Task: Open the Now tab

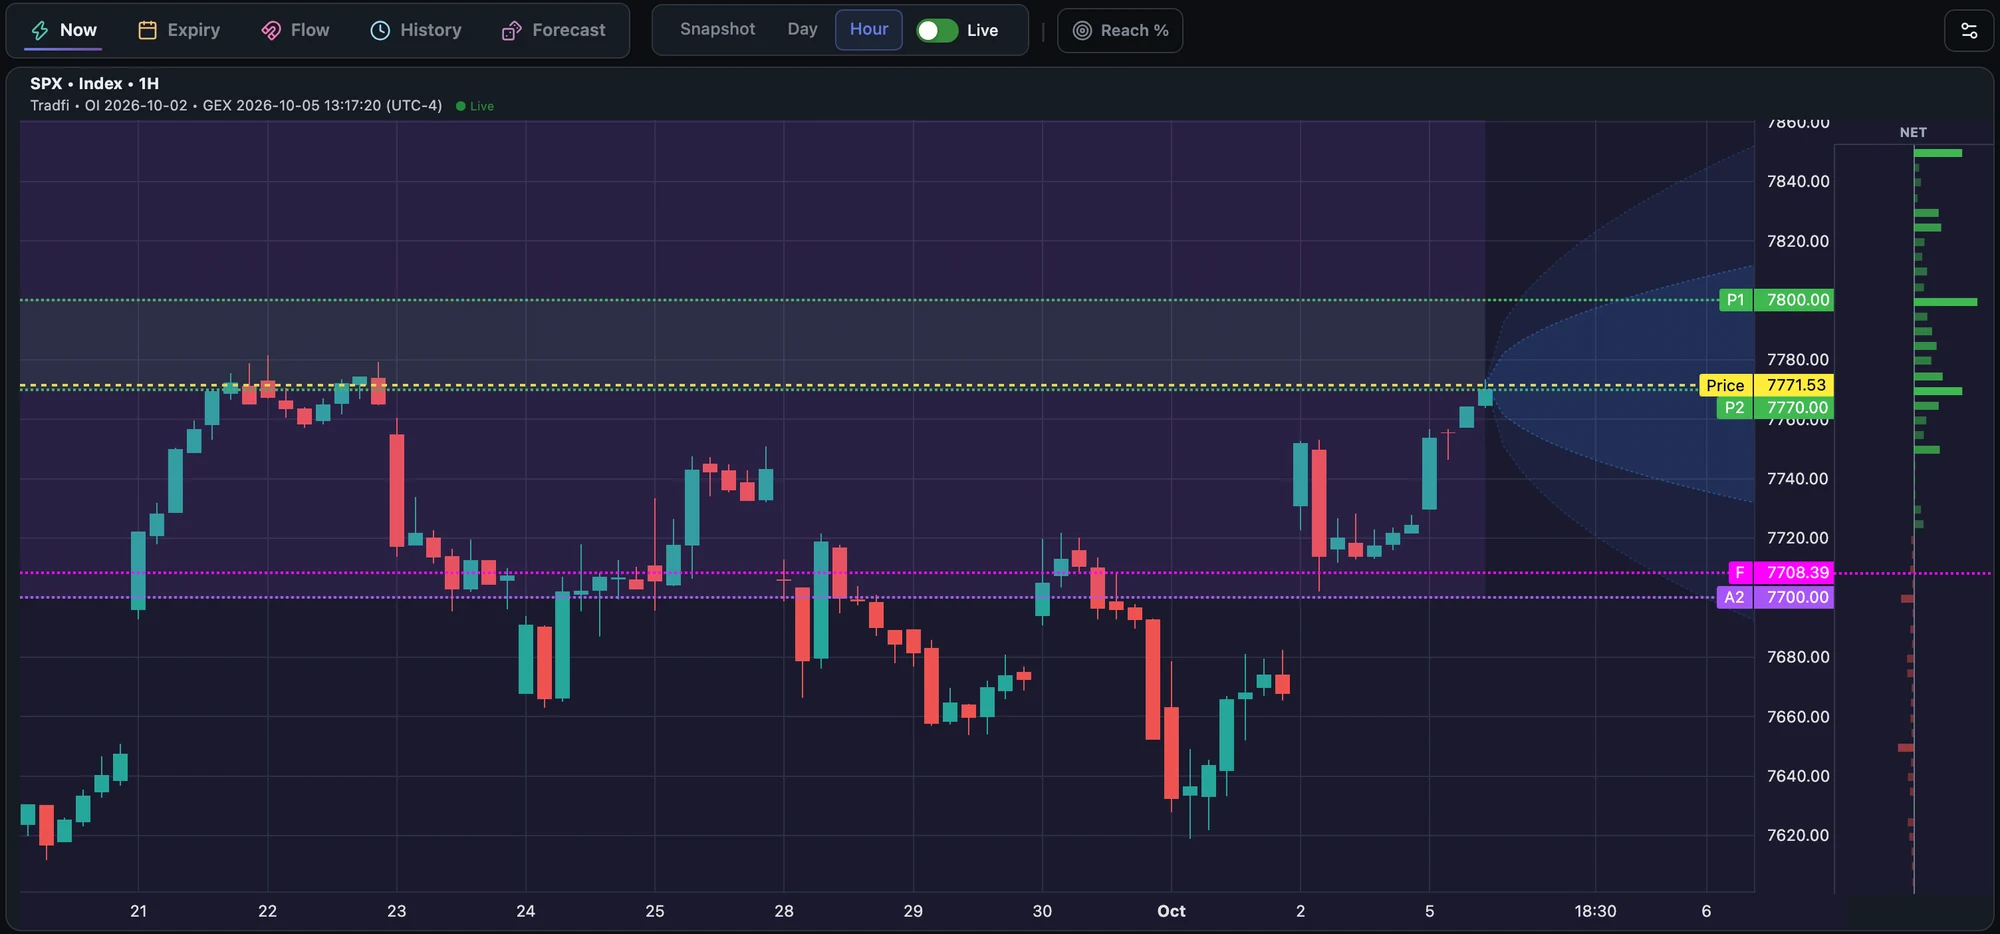Action: click(64, 30)
